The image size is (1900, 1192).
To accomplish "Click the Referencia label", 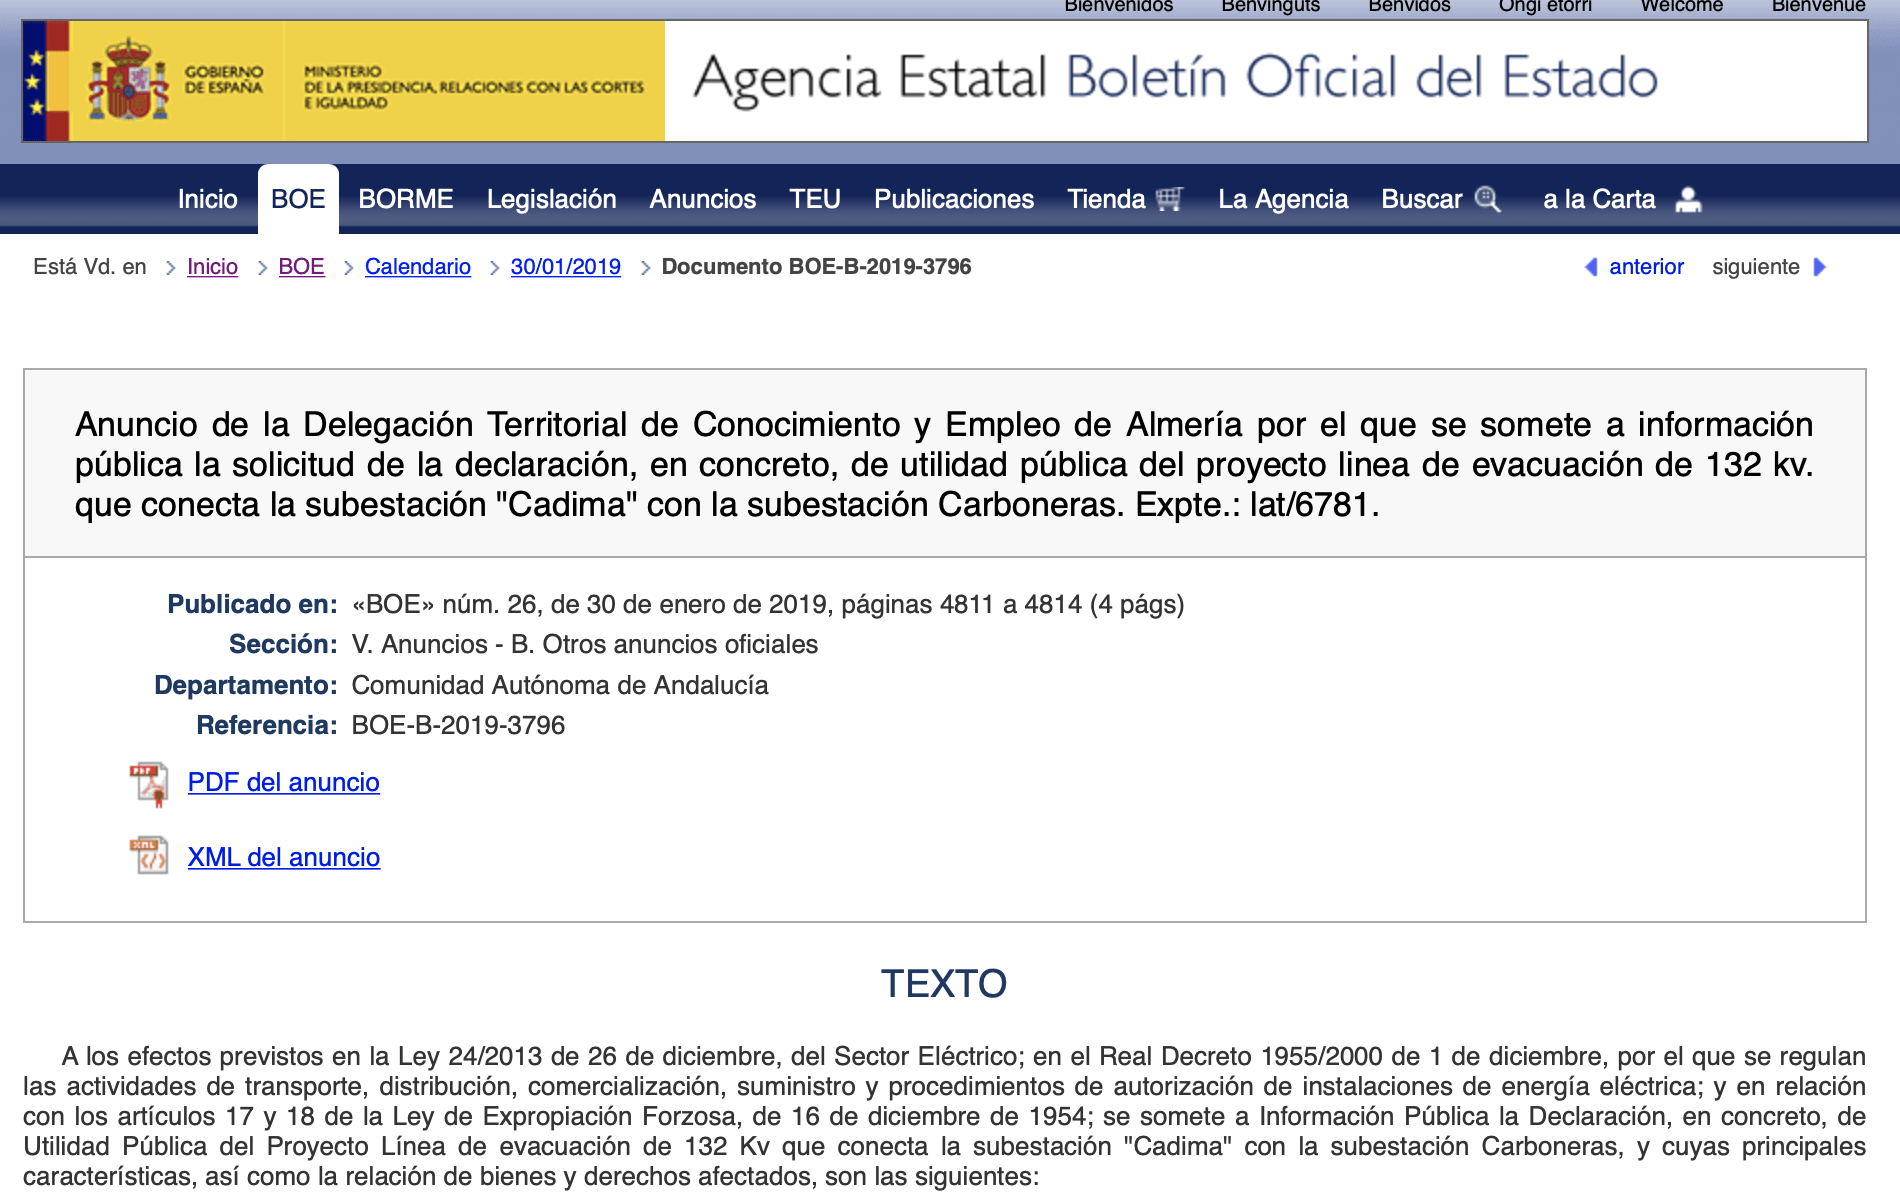I will click(267, 725).
